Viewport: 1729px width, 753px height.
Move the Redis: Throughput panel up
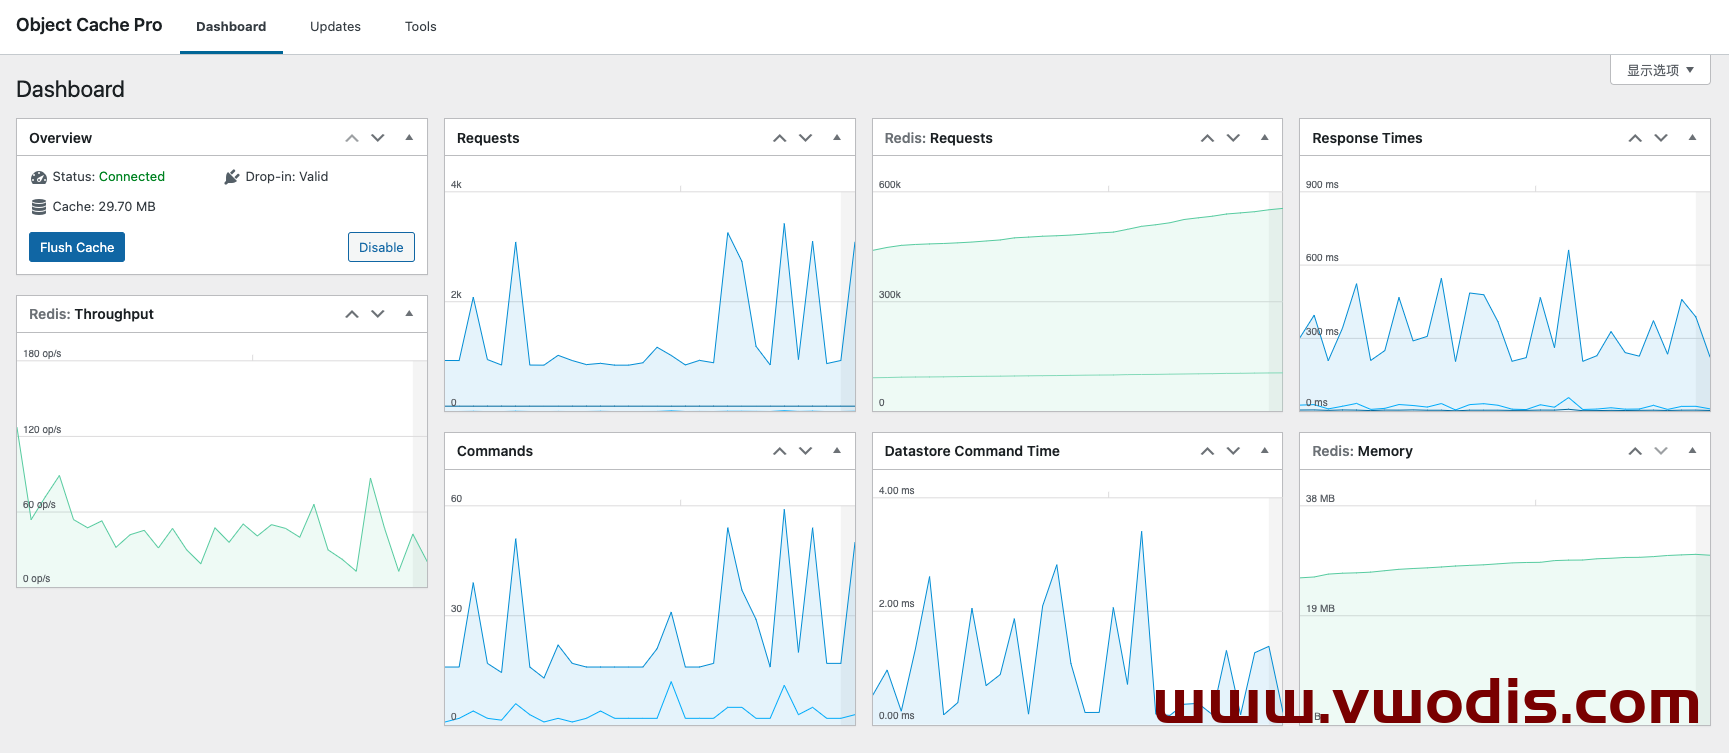tap(352, 314)
